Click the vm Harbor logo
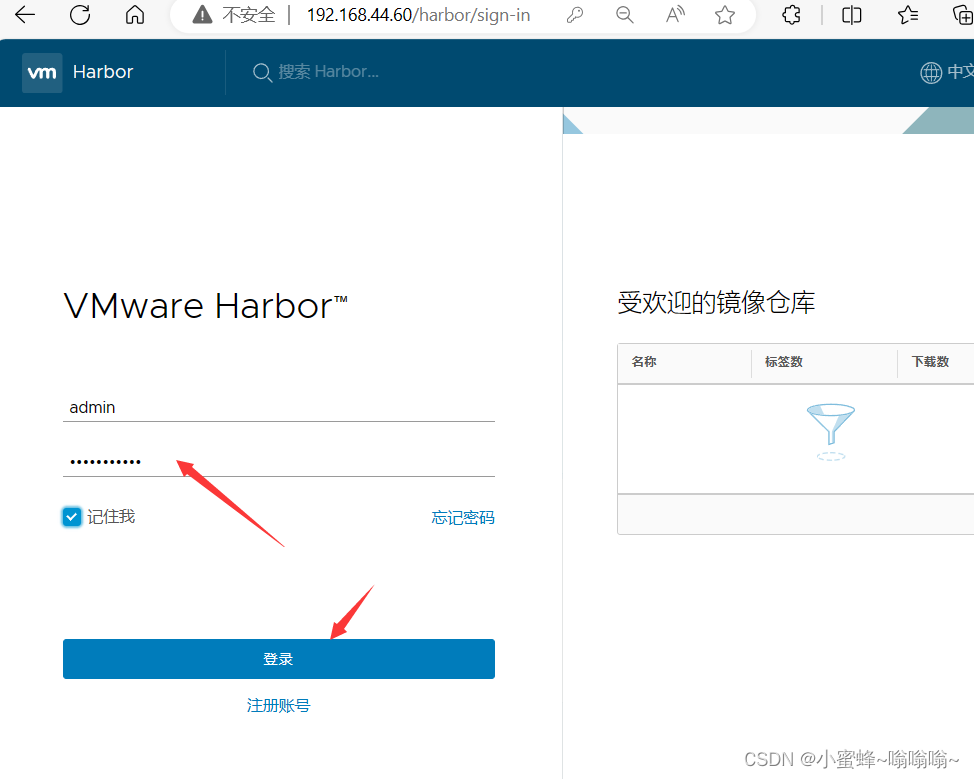Image resolution: width=974 pixels, height=779 pixels. pyautogui.click(x=42, y=73)
